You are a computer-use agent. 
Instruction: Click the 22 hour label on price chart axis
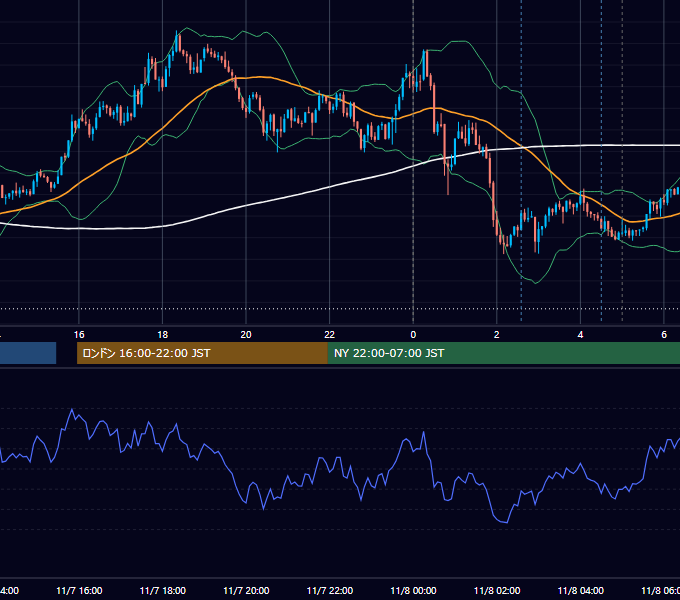click(x=330, y=335)
